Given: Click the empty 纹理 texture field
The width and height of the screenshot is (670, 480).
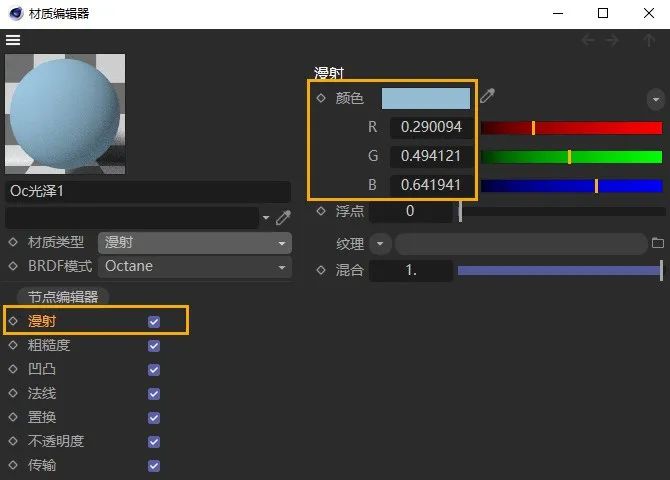Looking at the screenshot, I should [521, 244].
